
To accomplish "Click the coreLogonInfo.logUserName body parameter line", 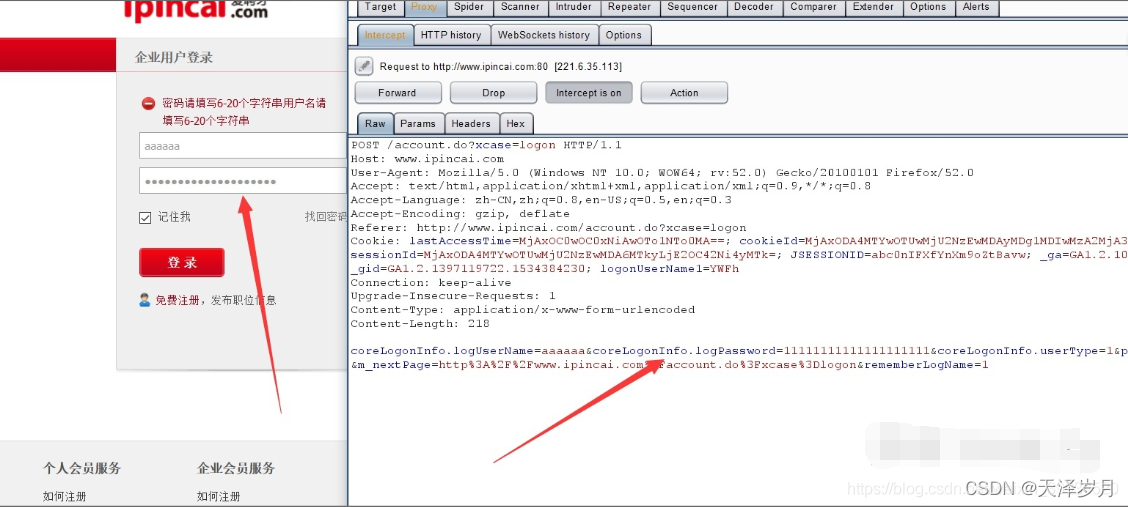I will click(x=739, y=351).
